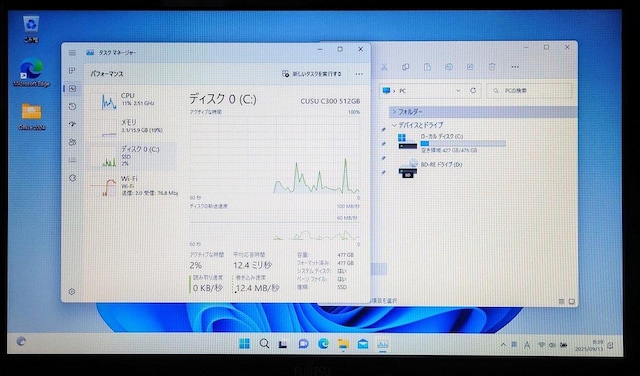Open Startup apps page in Task Manager
Viewport: 640px width, 376px height.
(x=72, y=124)
